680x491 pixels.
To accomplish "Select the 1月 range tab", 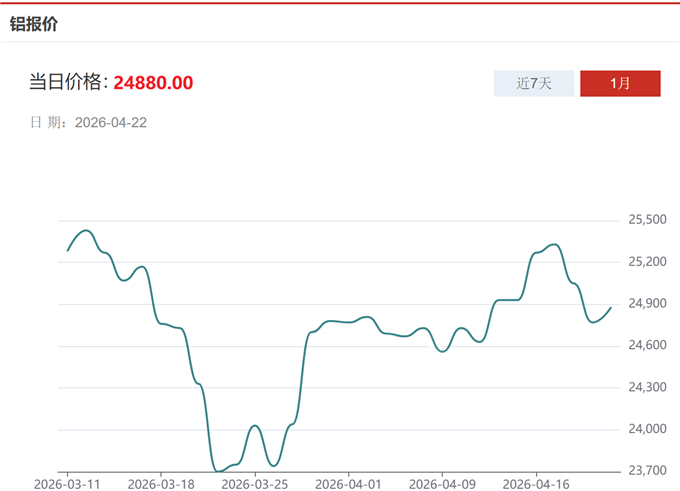I will coord(620,83).
